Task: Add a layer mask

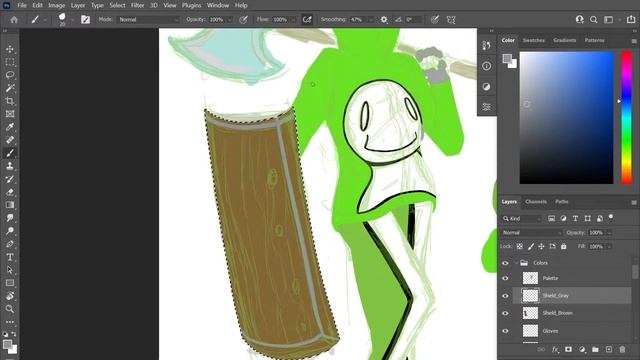Action: (568, 350)
